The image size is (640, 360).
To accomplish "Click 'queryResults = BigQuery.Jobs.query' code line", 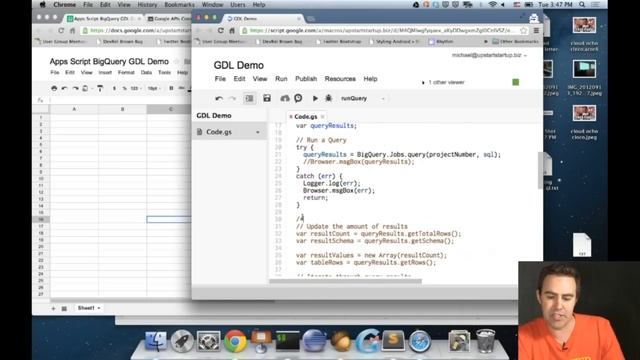I will pos(402,155).
